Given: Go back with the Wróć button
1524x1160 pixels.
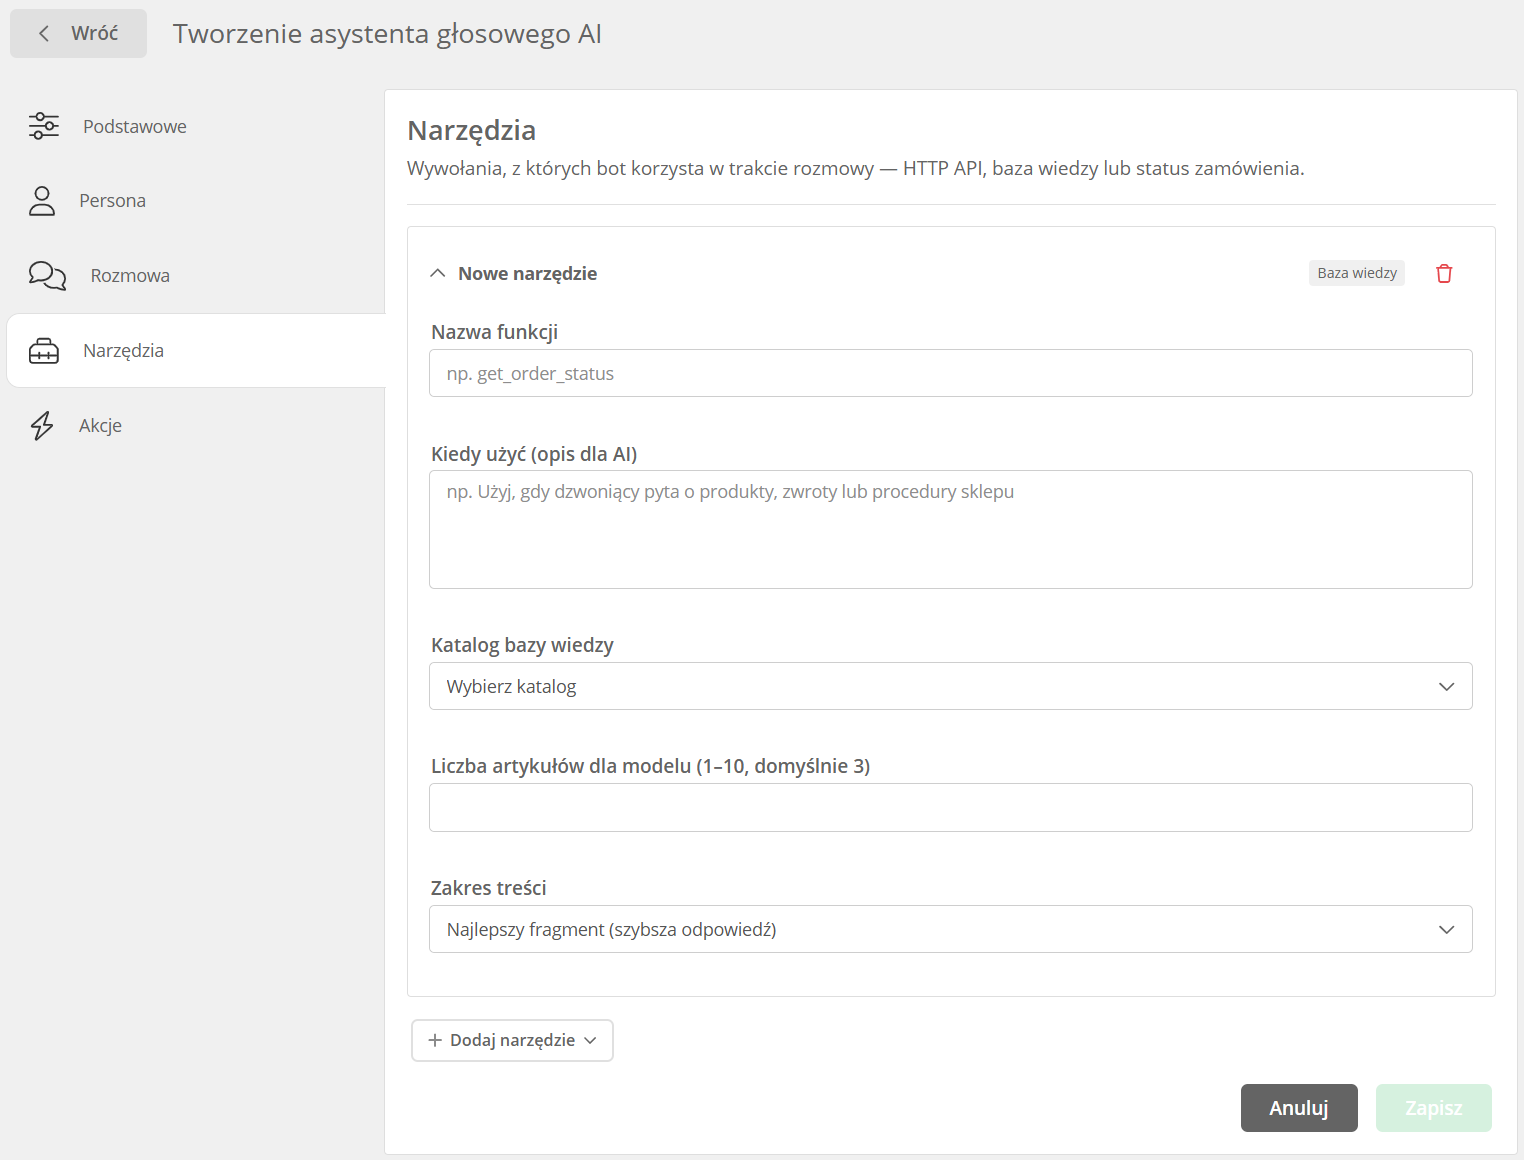Looking at the screenshot, I should coord(78,33).
